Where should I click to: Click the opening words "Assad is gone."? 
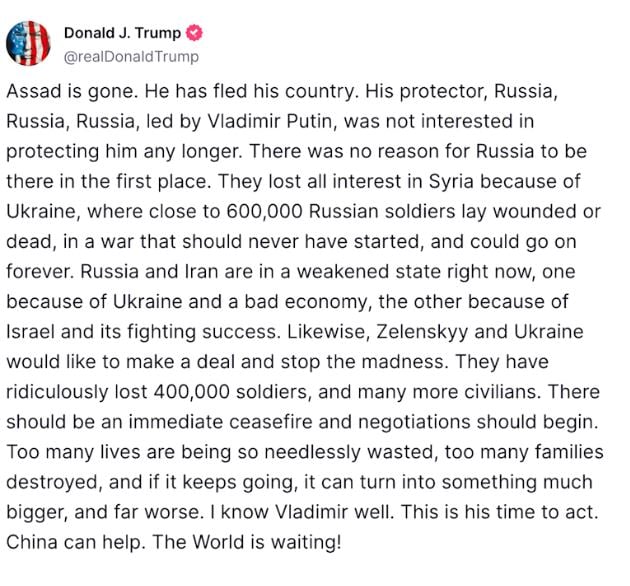pos(72,92)
